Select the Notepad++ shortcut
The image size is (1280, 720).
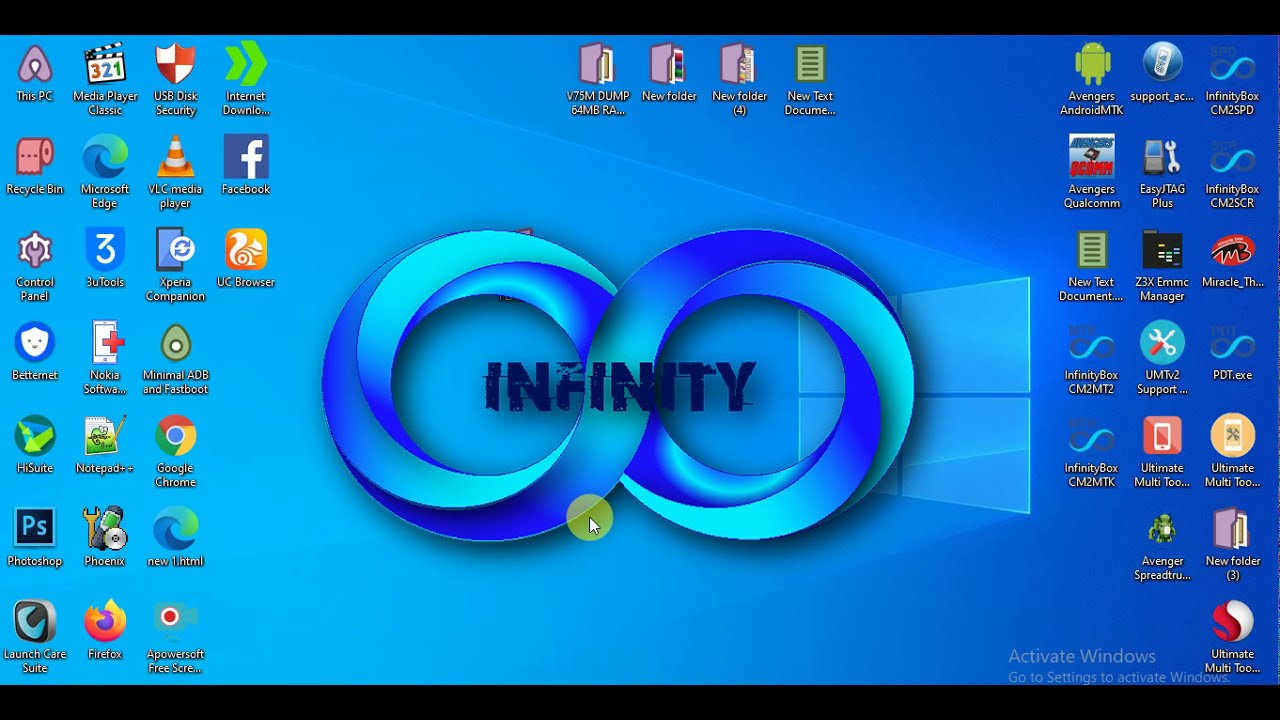[105, 445]
